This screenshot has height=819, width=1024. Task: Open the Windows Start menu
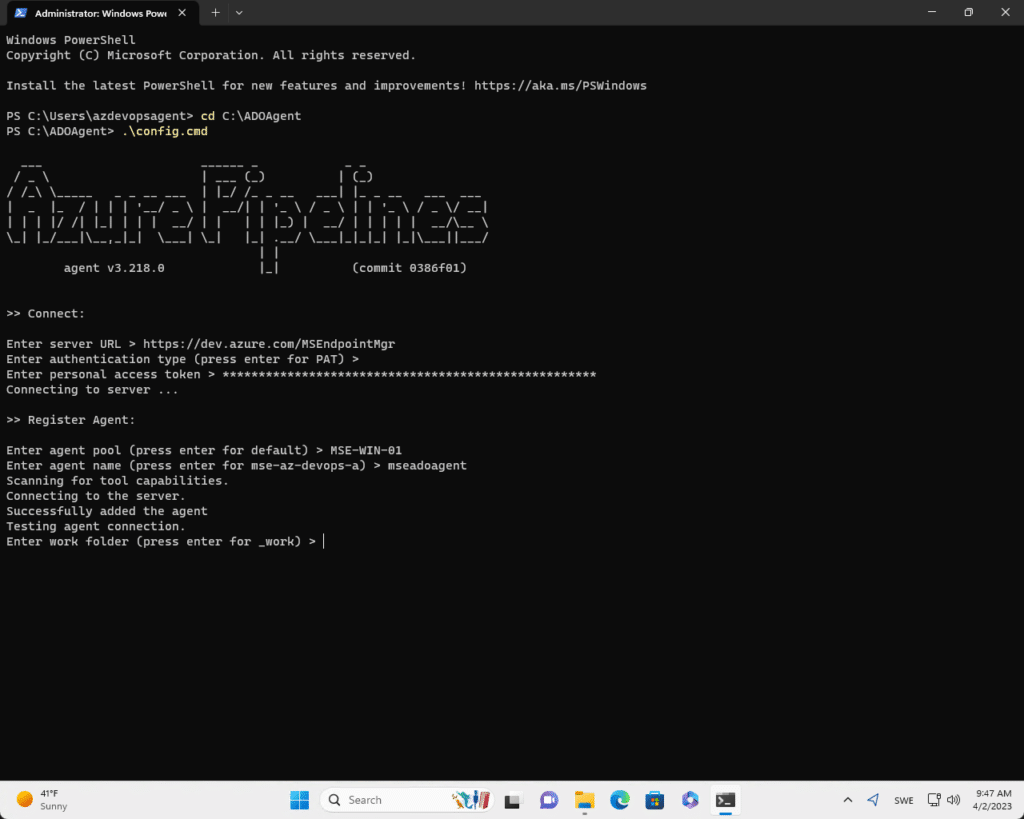[300, 800]
